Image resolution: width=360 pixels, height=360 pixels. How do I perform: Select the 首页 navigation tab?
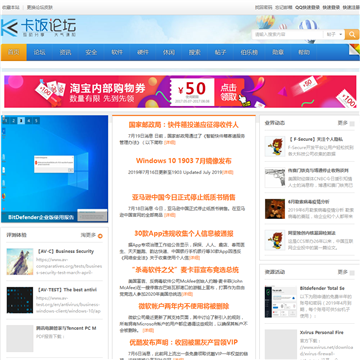[x=14, y=52]
